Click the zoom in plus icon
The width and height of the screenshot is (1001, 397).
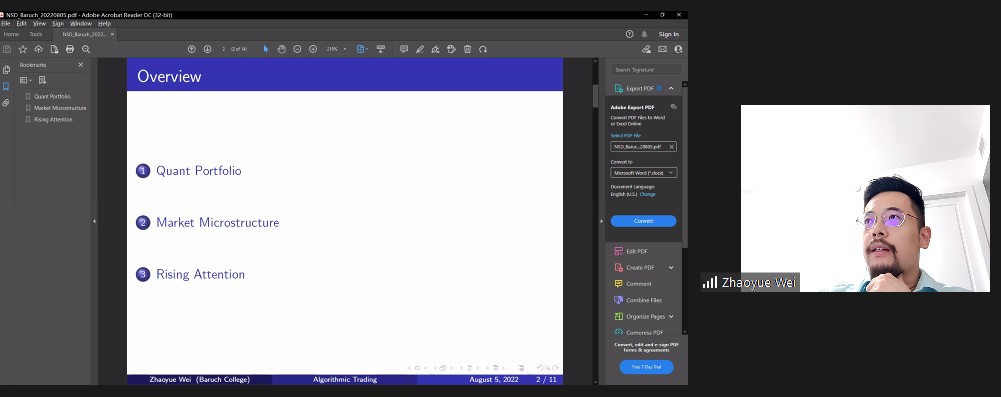pos(313,49)
